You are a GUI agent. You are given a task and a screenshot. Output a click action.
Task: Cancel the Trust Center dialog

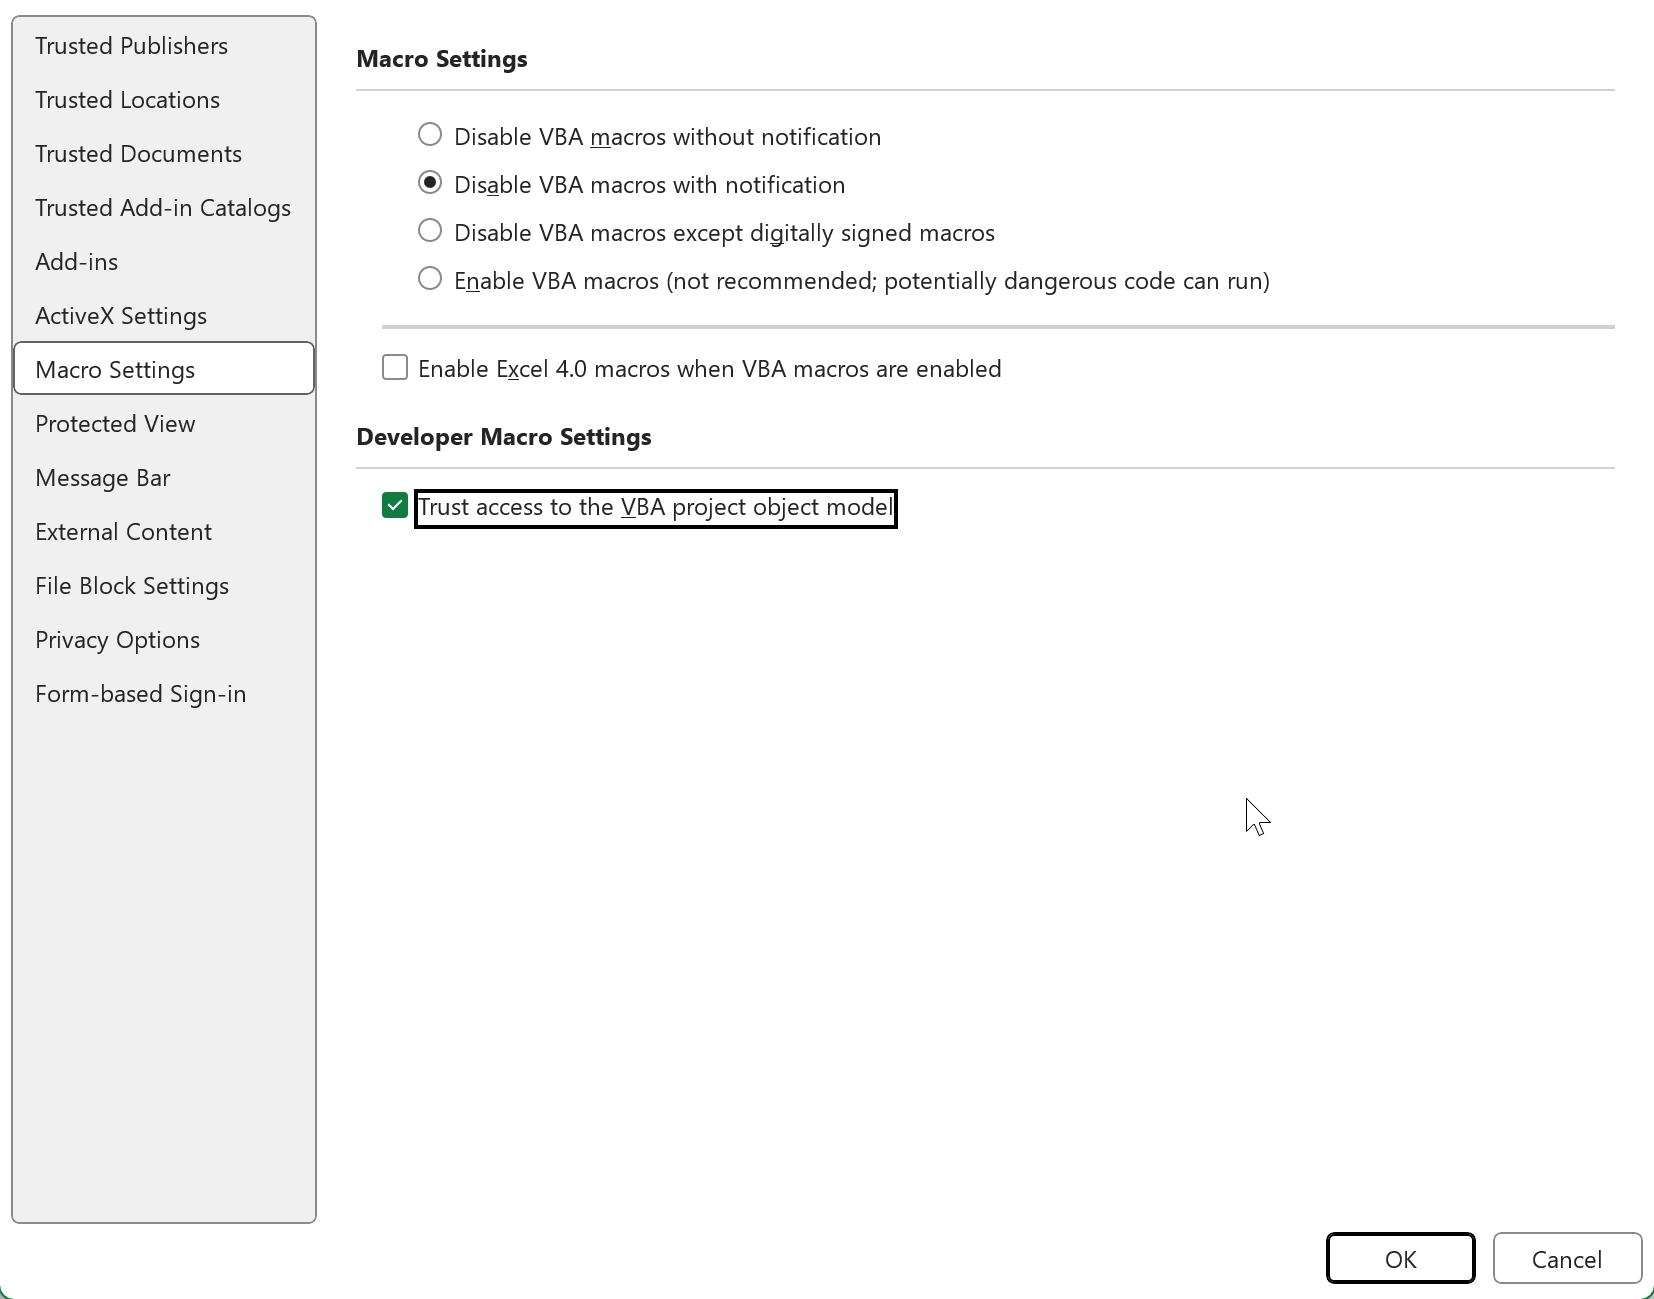coord(1566,1259)
